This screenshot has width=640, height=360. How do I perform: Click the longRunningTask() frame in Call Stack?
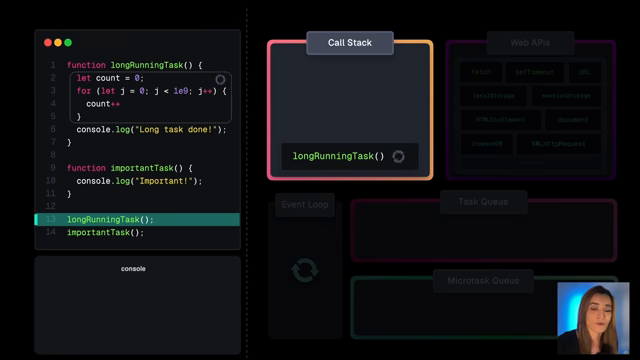pos(350,156)
